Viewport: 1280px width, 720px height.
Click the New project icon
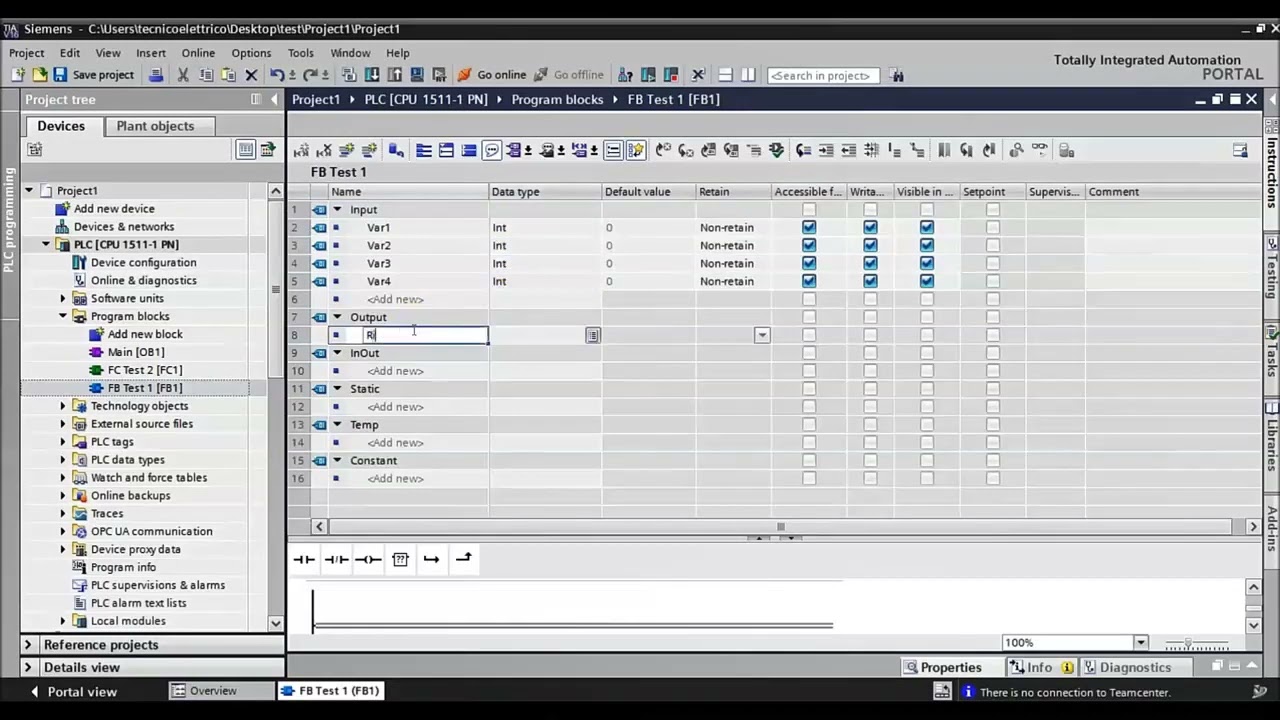point(18,75)
